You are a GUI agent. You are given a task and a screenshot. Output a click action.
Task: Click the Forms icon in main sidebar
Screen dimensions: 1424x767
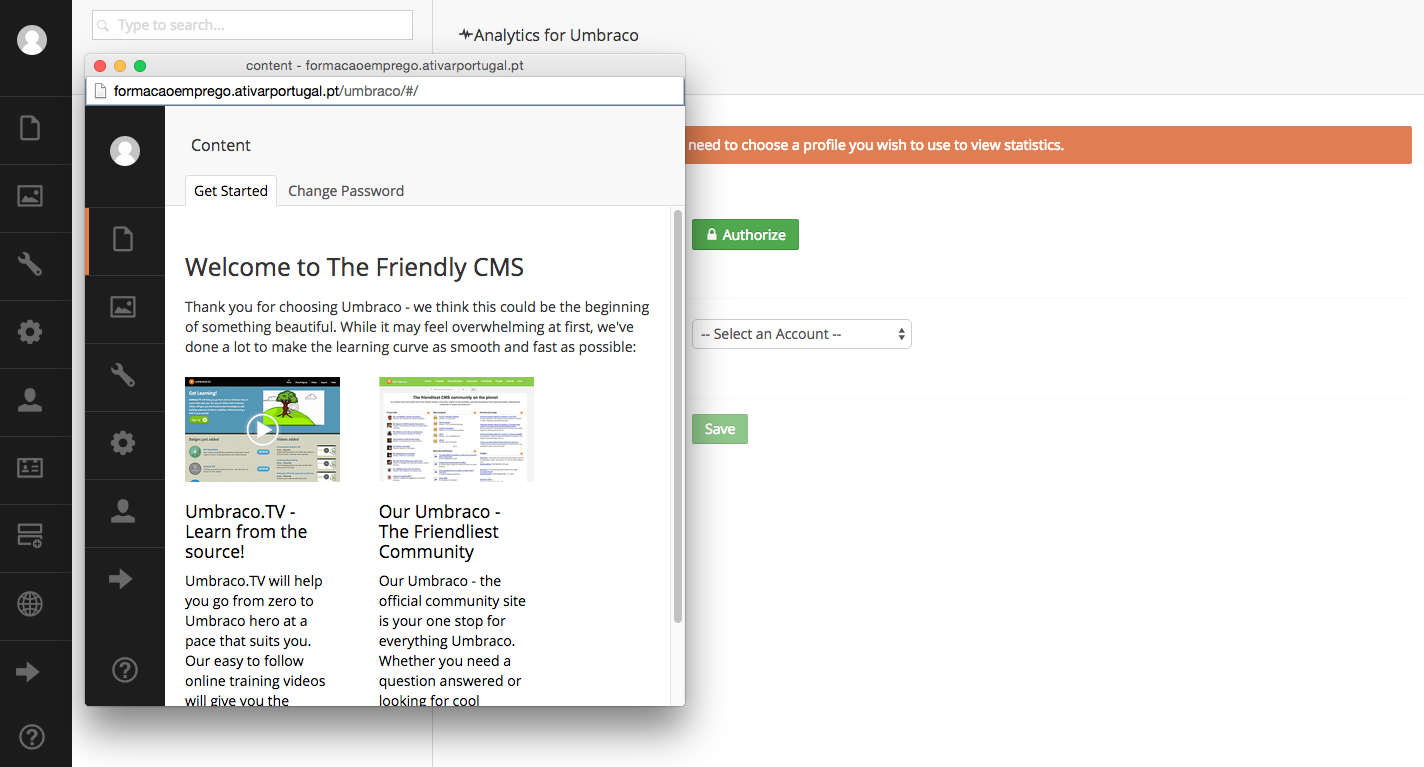[x=30, y=536]
